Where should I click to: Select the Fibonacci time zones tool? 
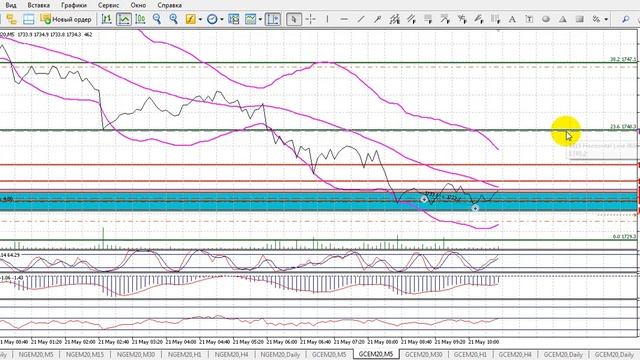coord(496,19)
